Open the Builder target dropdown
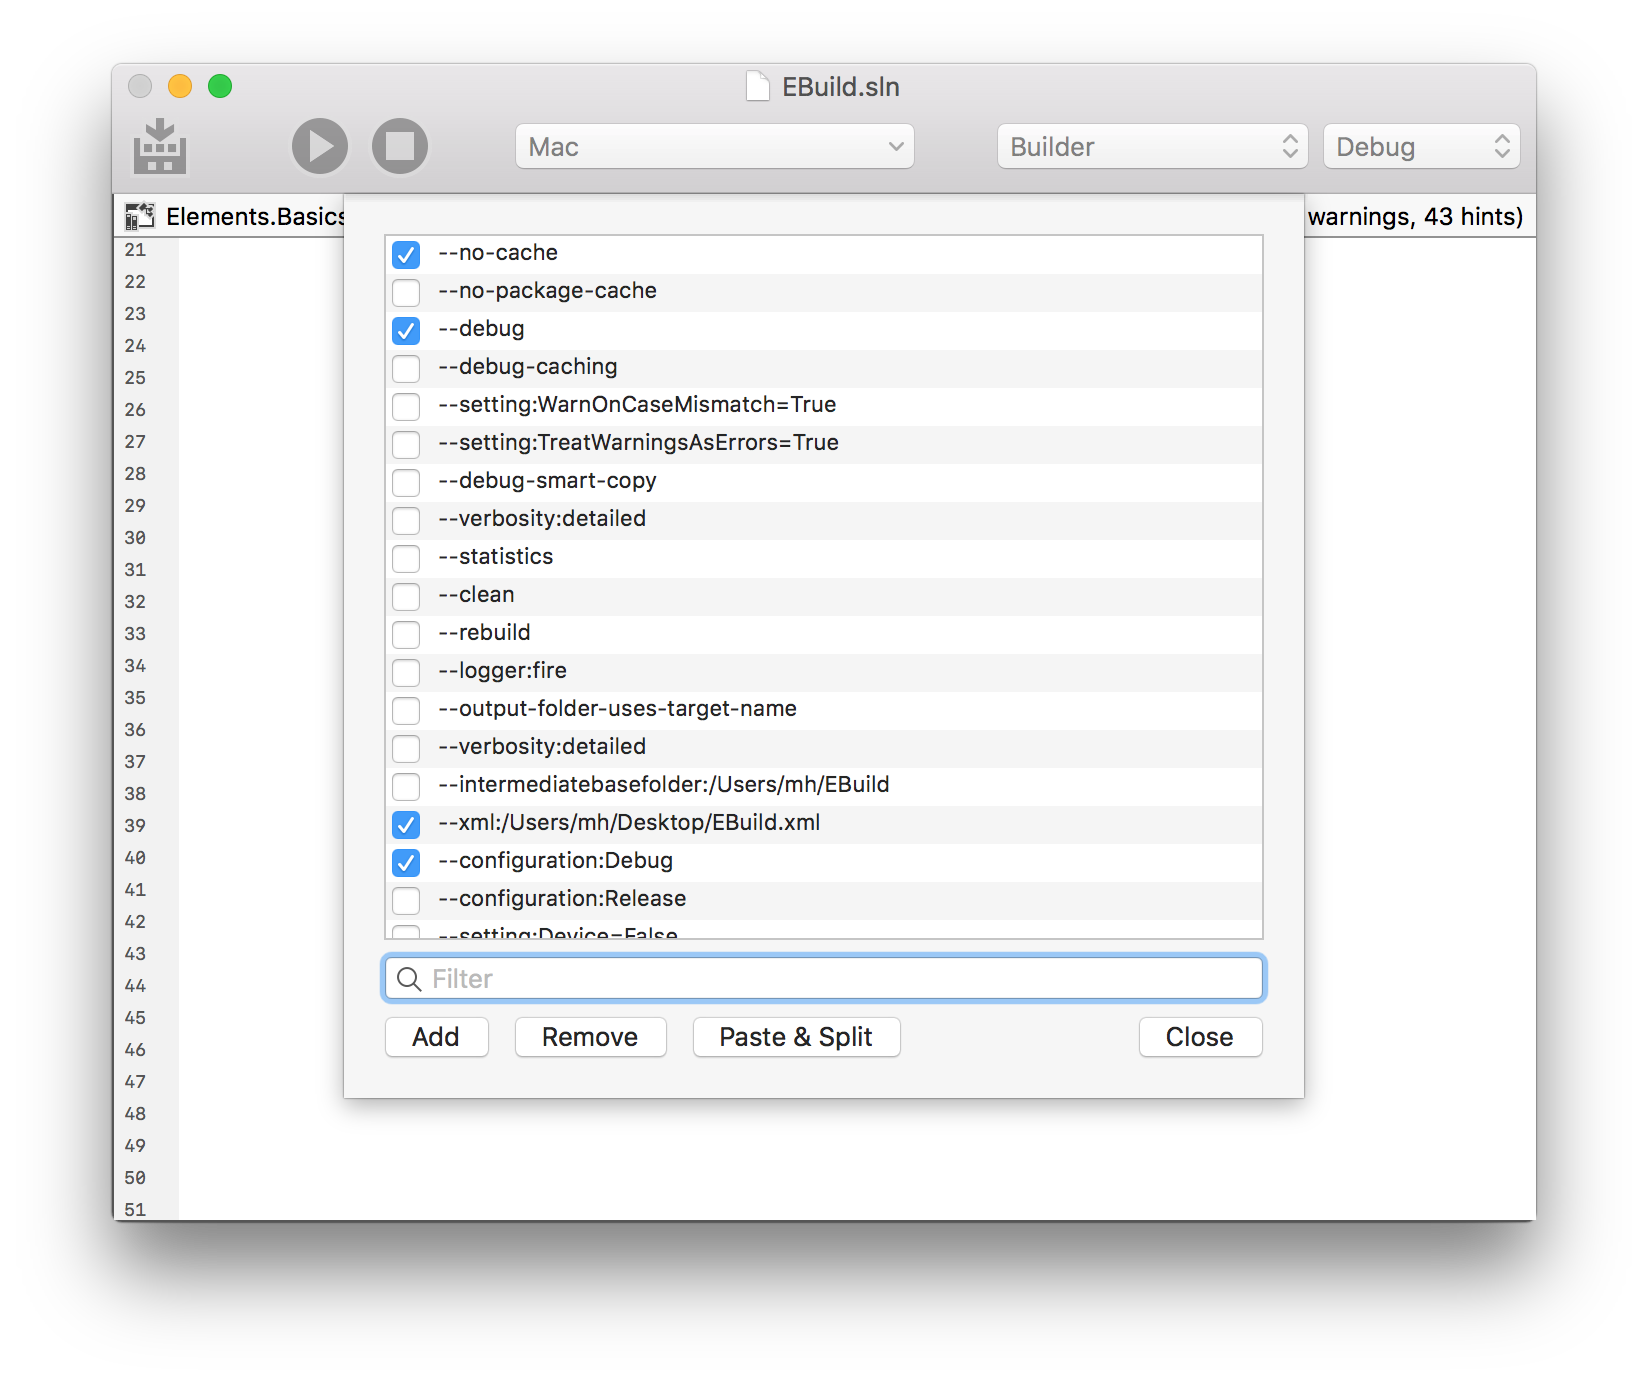Viewport: 1648px width, 1382px height. pos(1152,147)
